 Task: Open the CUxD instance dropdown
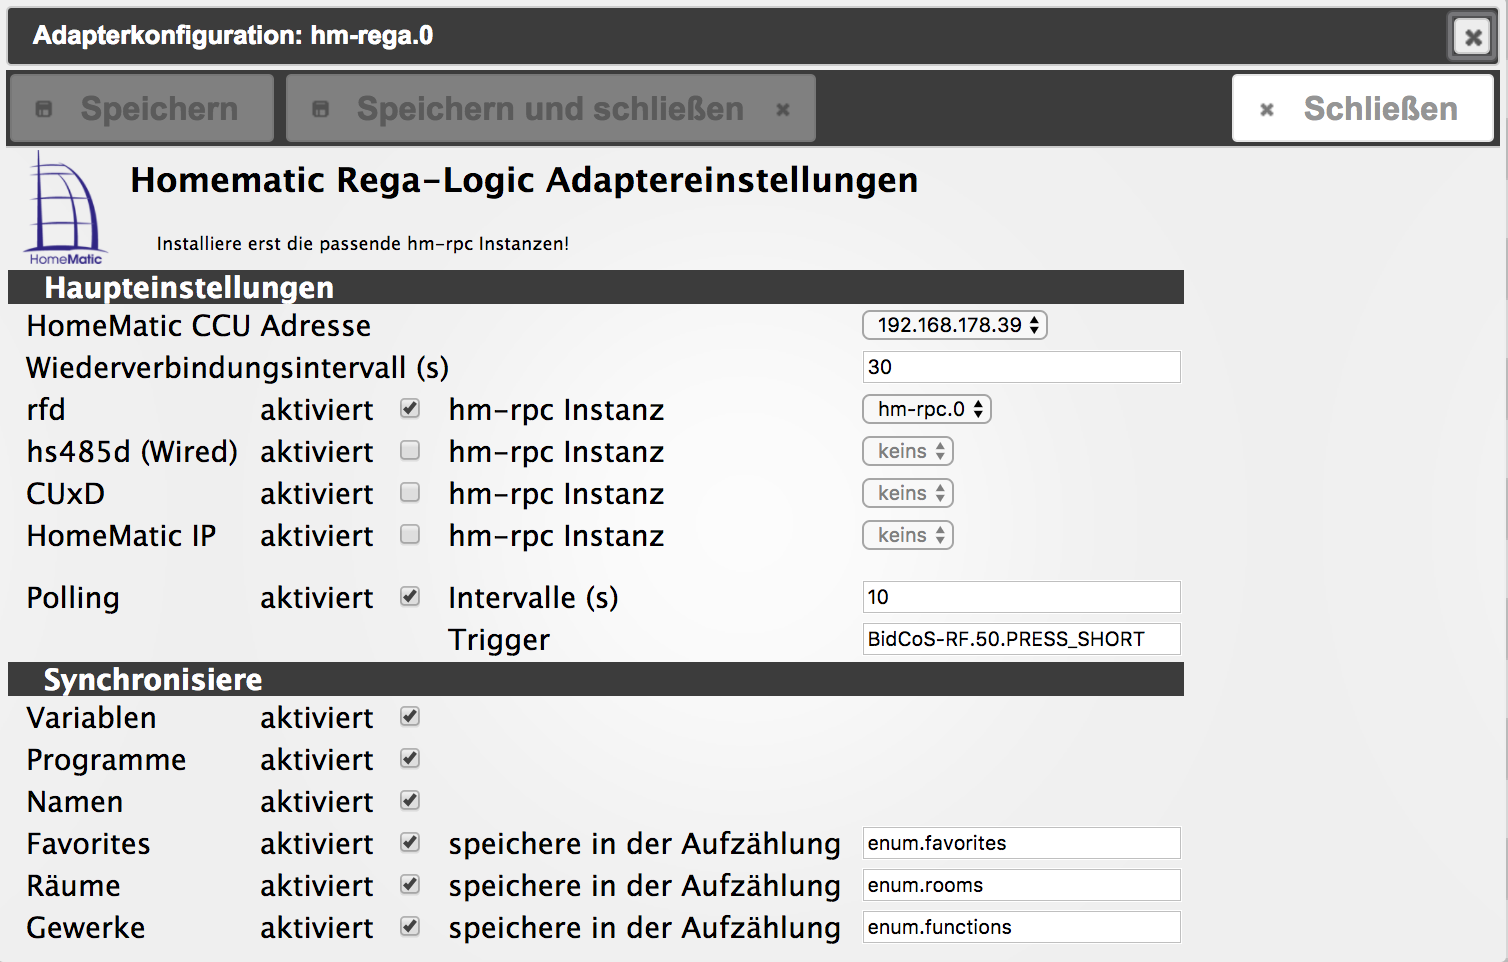point(908,493)
